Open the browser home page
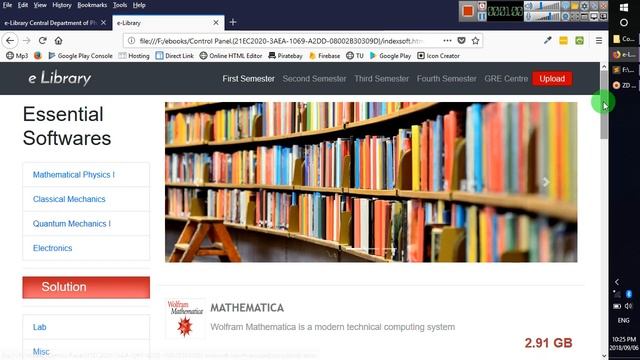The height and width of the screenshot is (360, 640). tap(58, 40)
